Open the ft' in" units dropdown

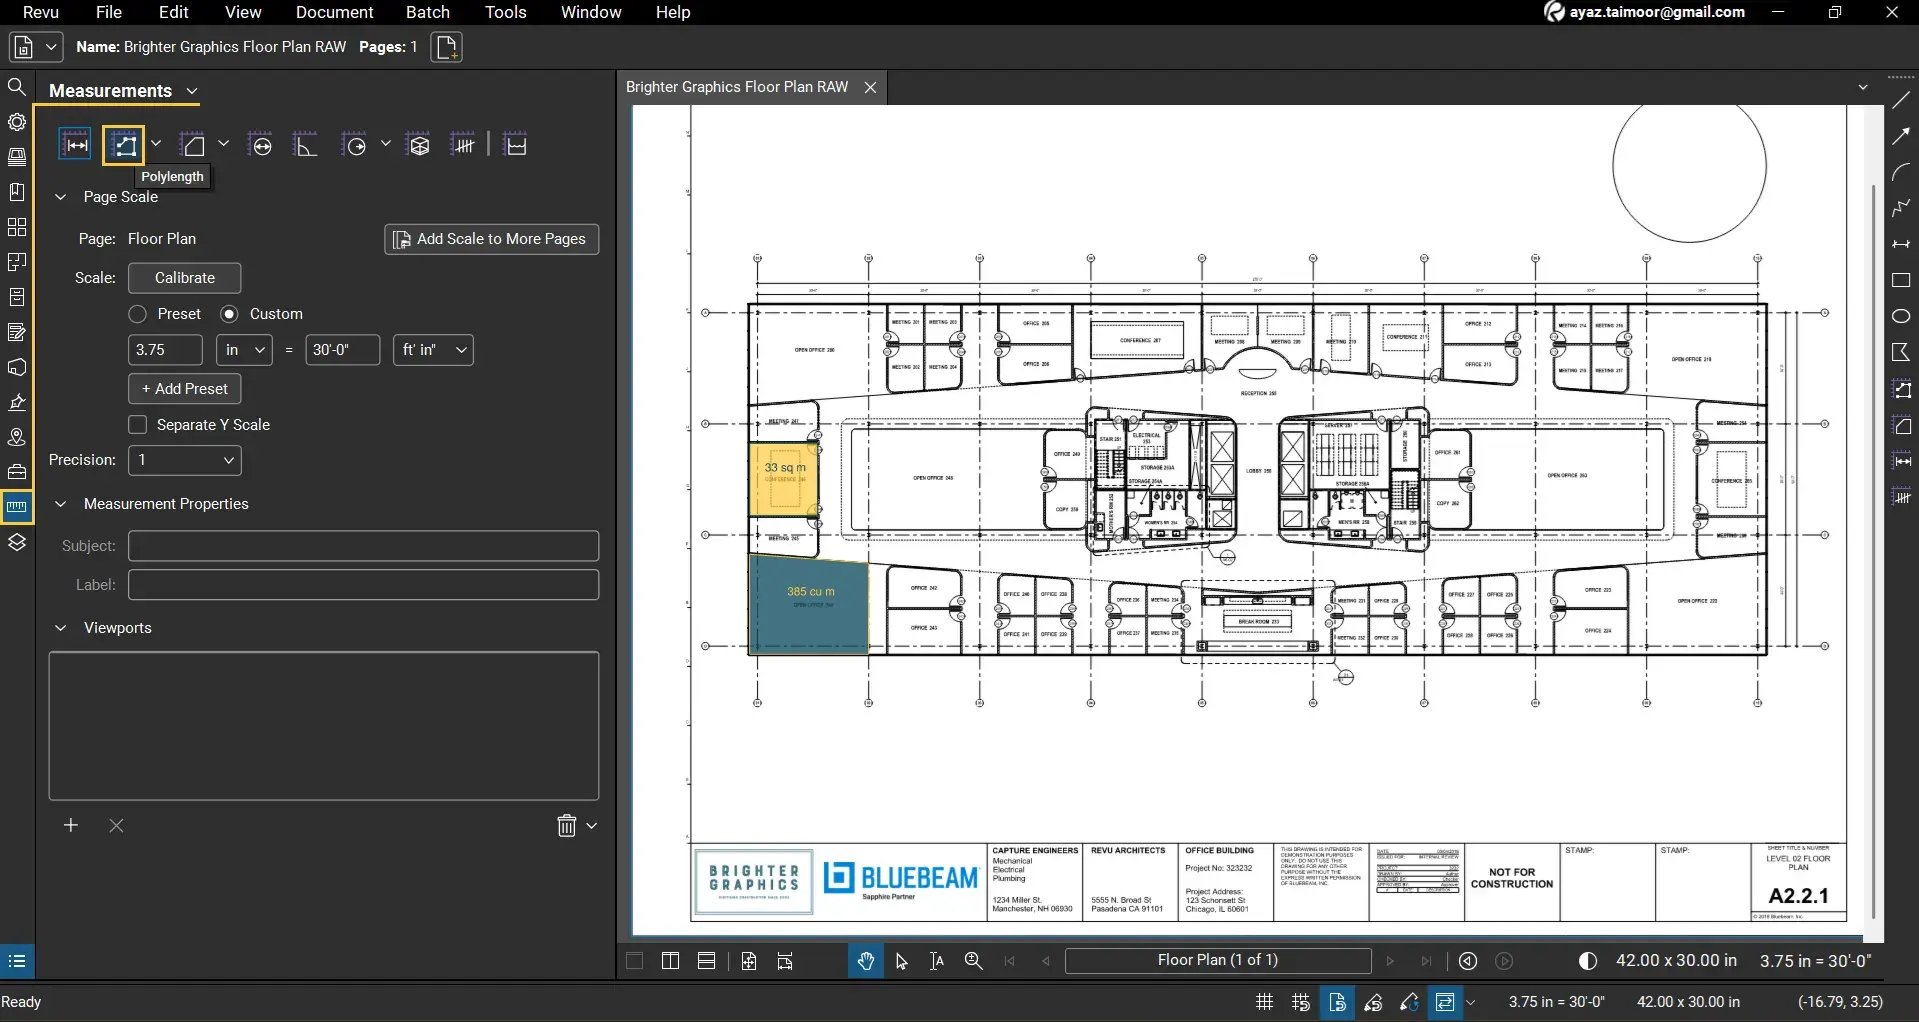(433, 350)
